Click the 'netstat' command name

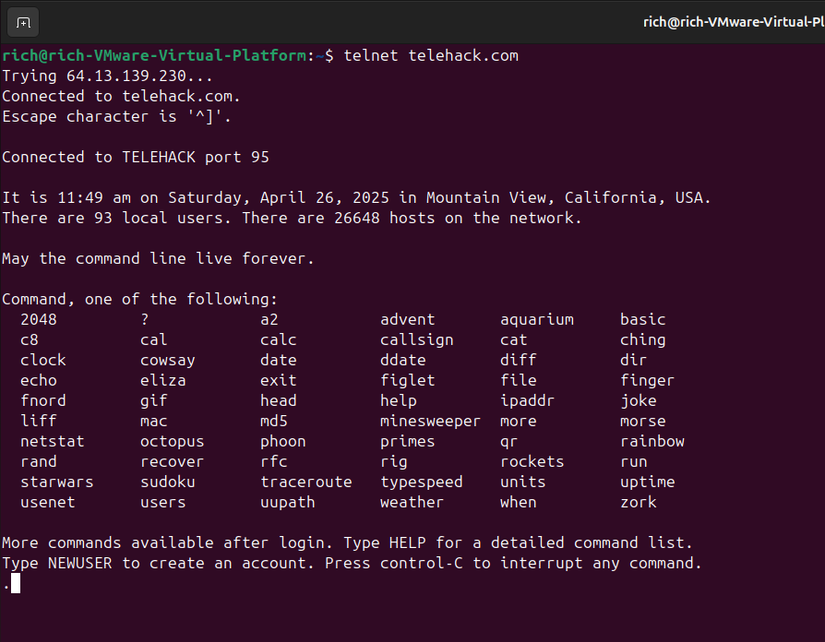click(52, 441)
